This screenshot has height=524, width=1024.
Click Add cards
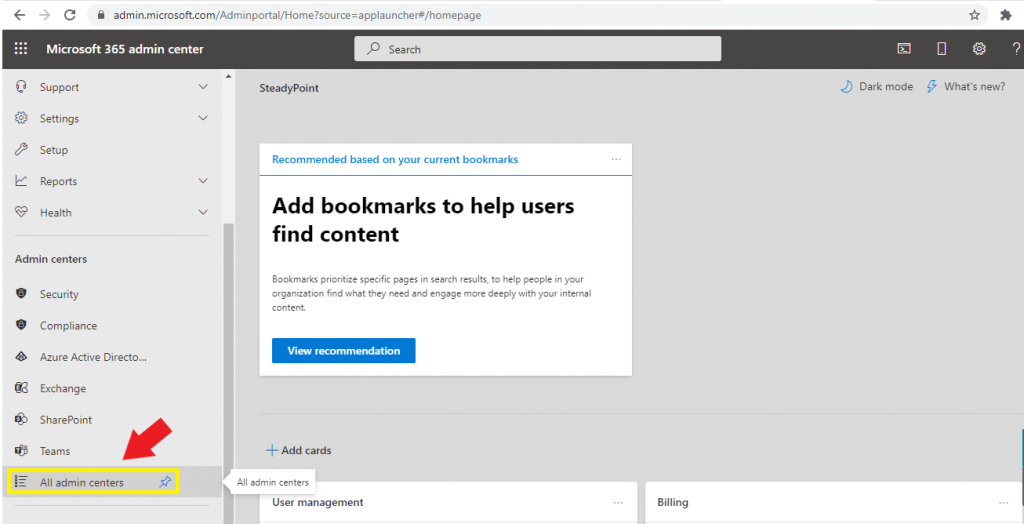pos(299,450)
